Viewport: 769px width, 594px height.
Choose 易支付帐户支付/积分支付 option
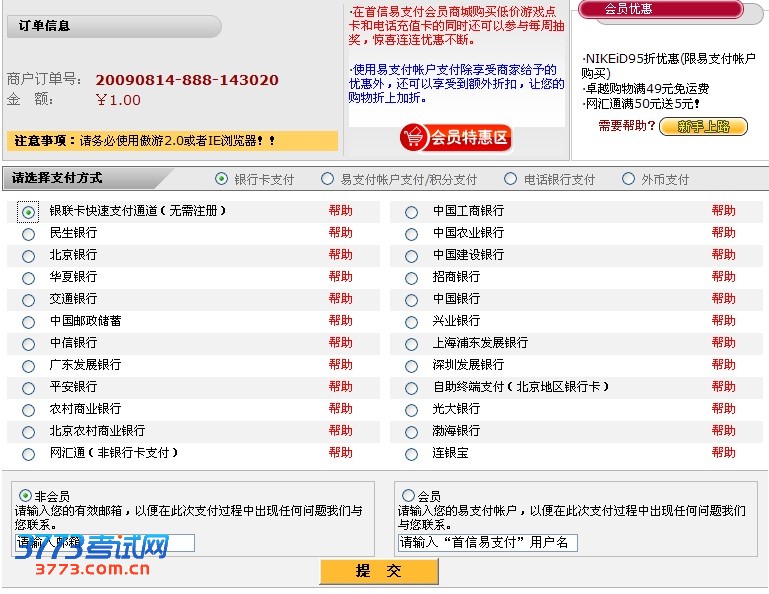point(327,179)
